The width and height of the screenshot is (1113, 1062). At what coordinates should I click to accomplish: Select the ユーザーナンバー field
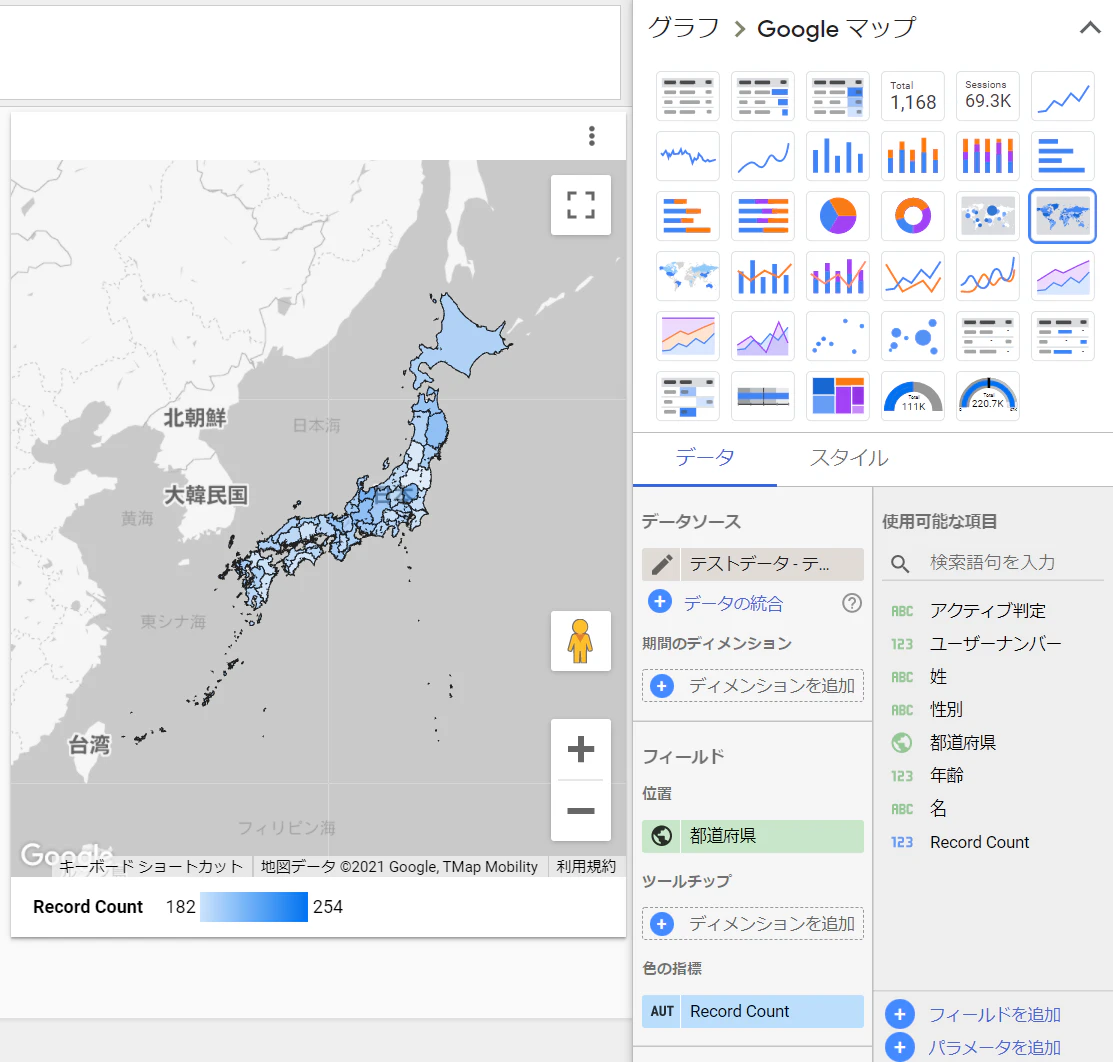996,644
